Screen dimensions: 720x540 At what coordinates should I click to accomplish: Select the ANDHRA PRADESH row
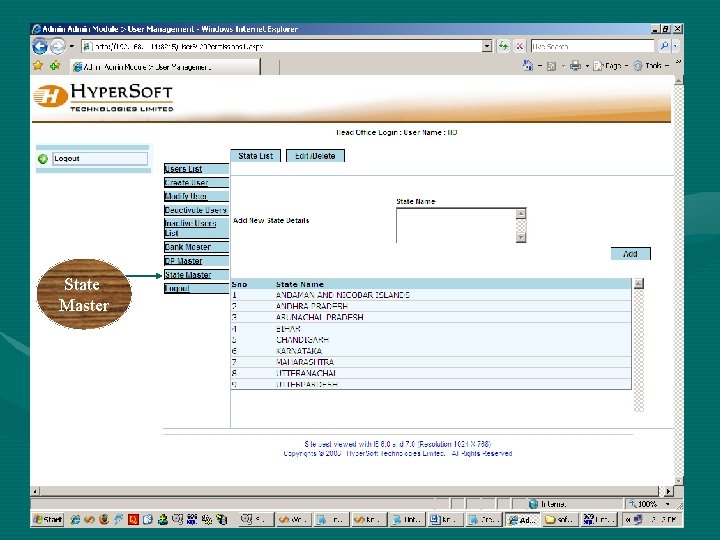coord(431,306)
